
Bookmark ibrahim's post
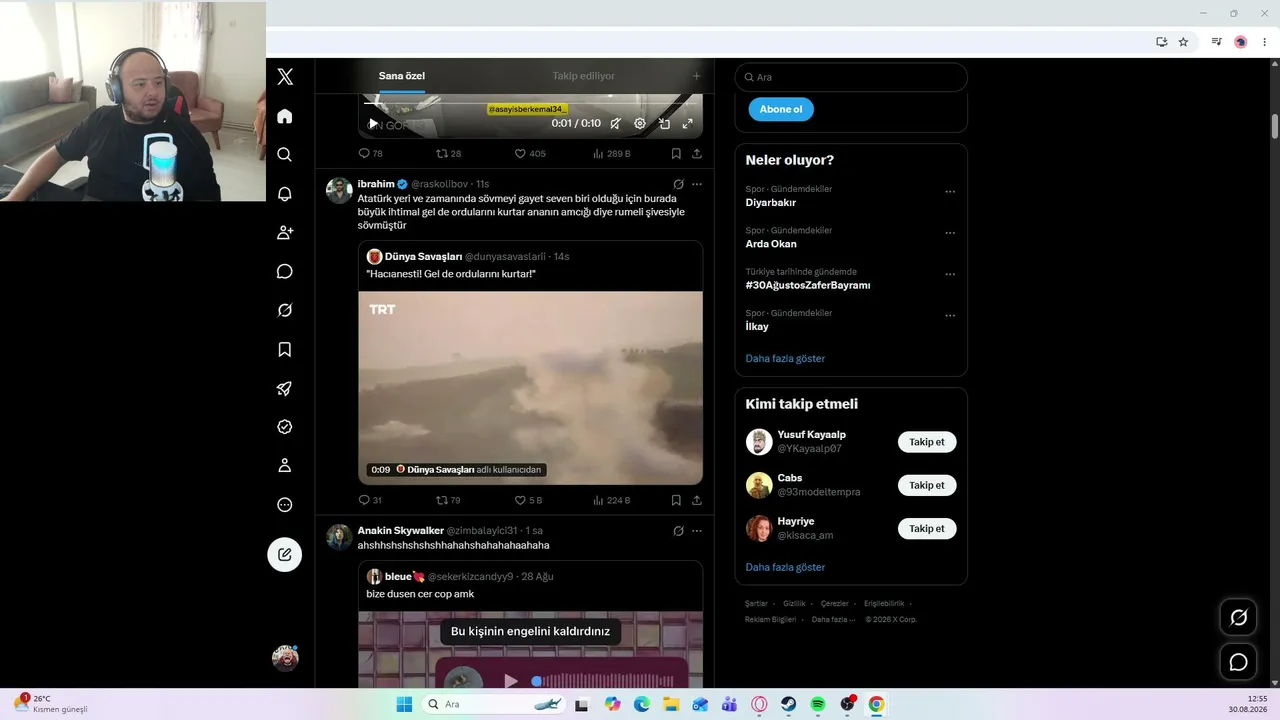click(676, 500)
